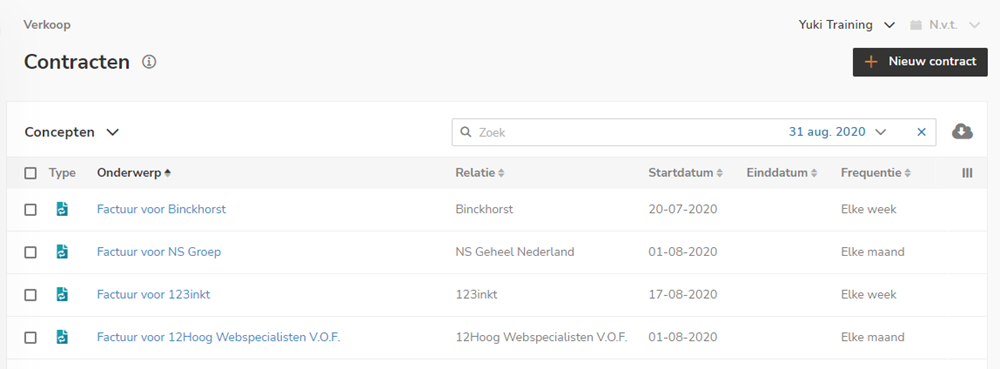Click the Binckhorst contract type icon
The width and height of the screenshot is (1000, 369).
[62, 209]
